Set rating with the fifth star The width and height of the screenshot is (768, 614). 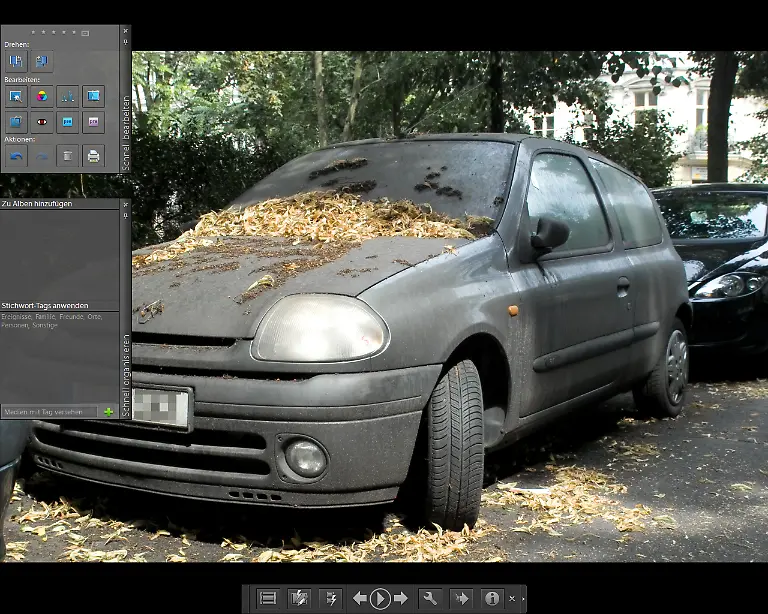click(75, 32)
